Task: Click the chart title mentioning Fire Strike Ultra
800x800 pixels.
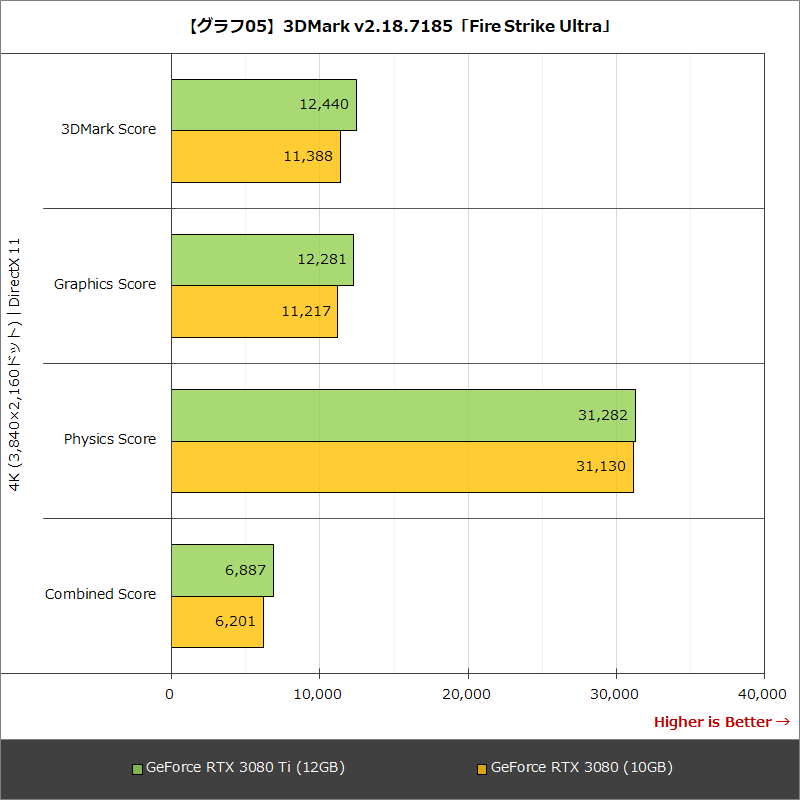Action: [400, 26]
